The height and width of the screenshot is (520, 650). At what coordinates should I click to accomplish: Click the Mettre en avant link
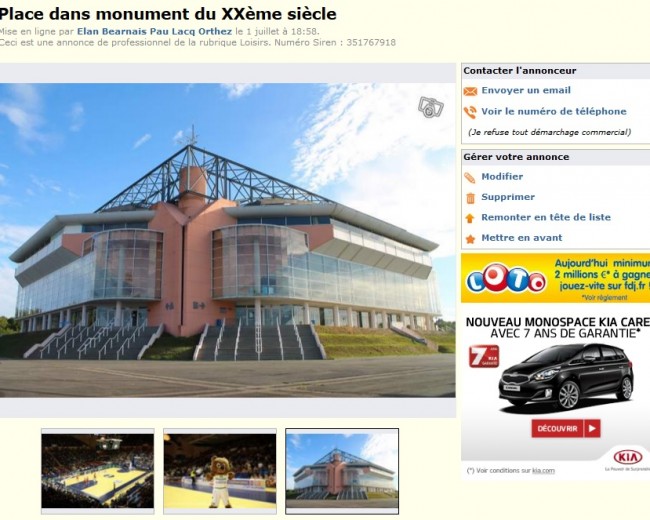(x=521, y=238)
